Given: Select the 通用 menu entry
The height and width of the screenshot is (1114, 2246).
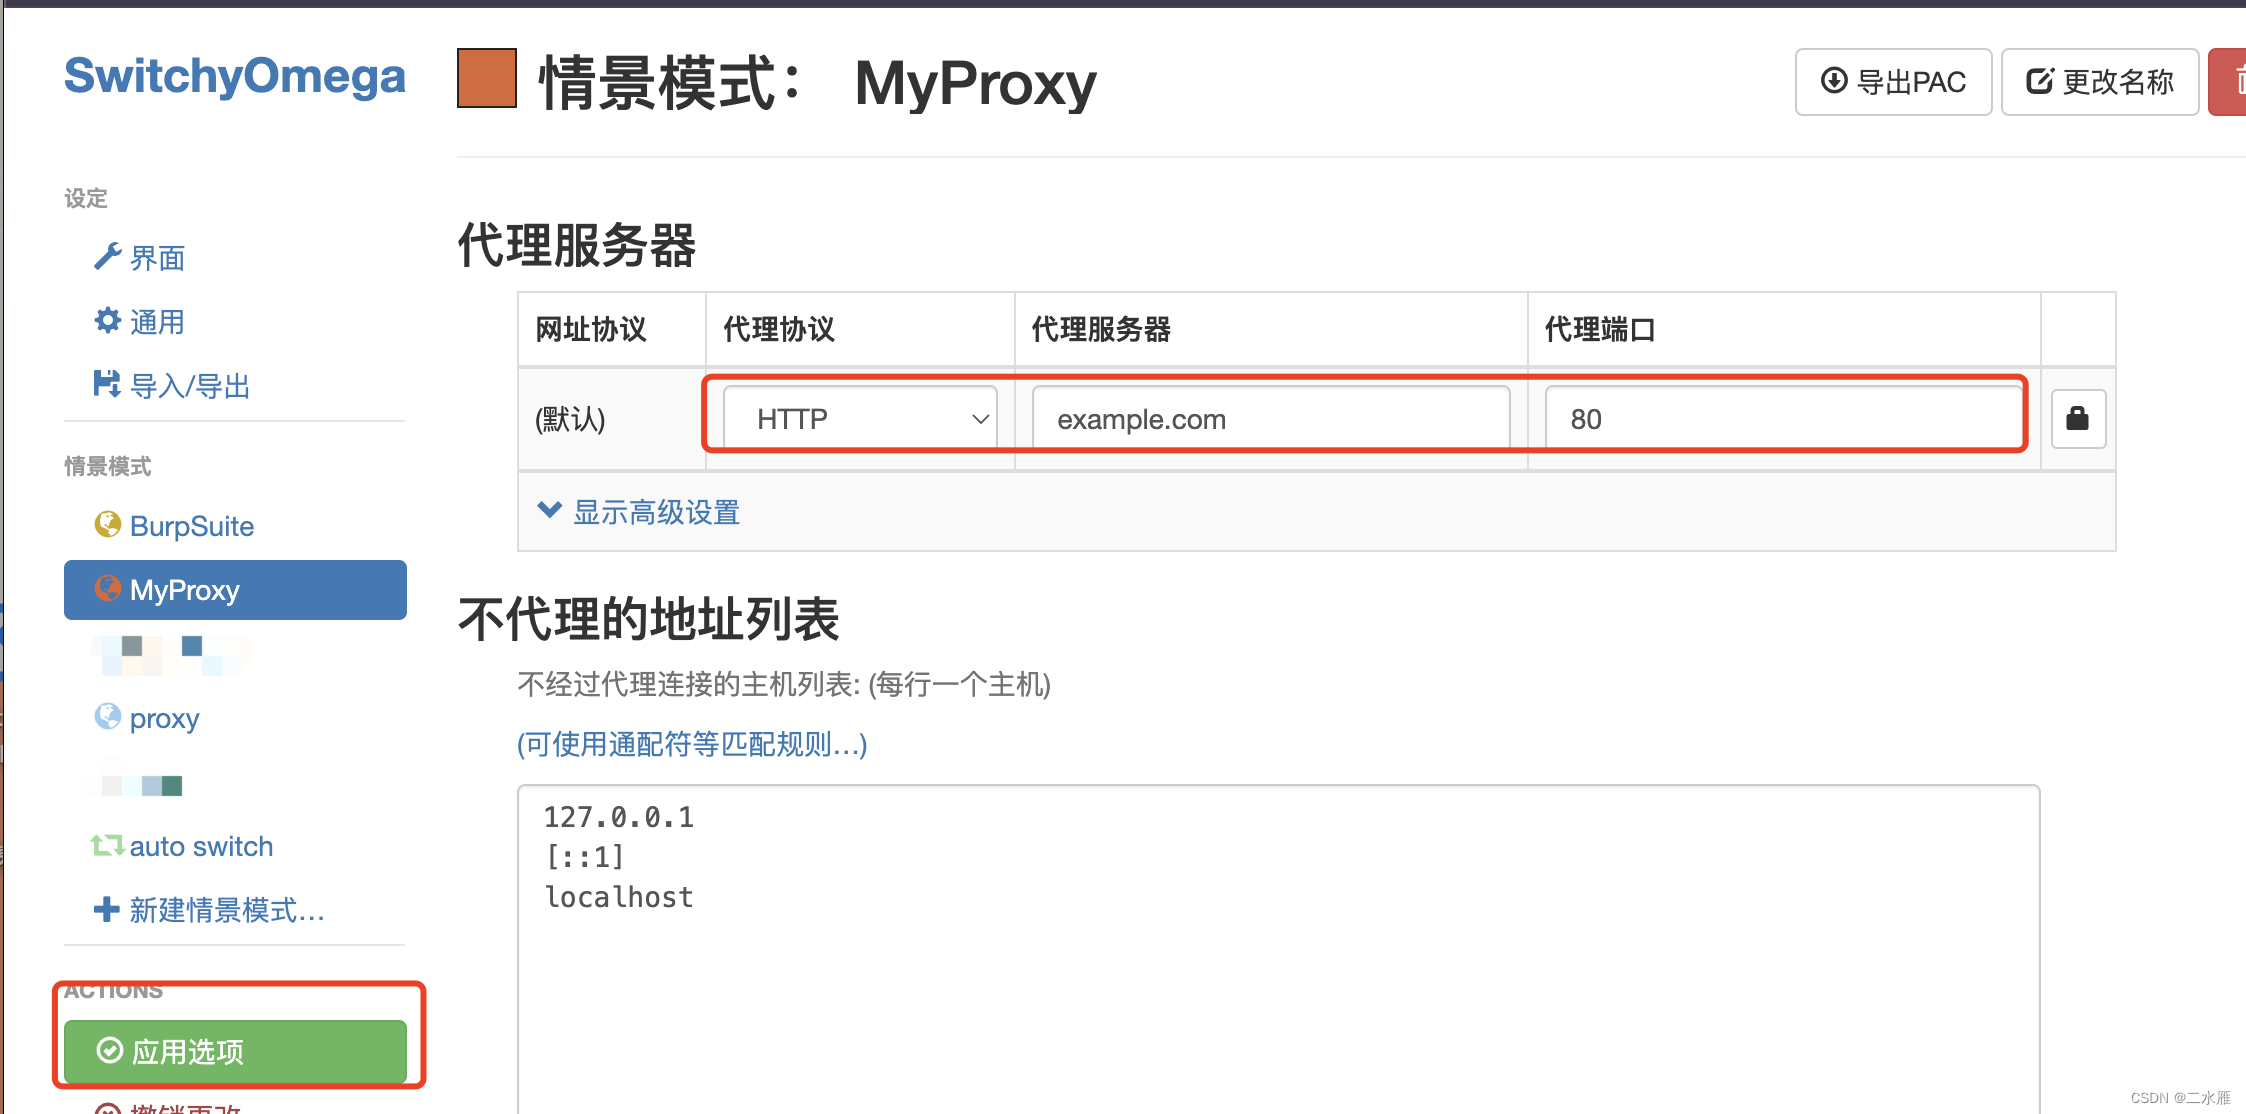Looking at the screenshot, I should 157,322.
